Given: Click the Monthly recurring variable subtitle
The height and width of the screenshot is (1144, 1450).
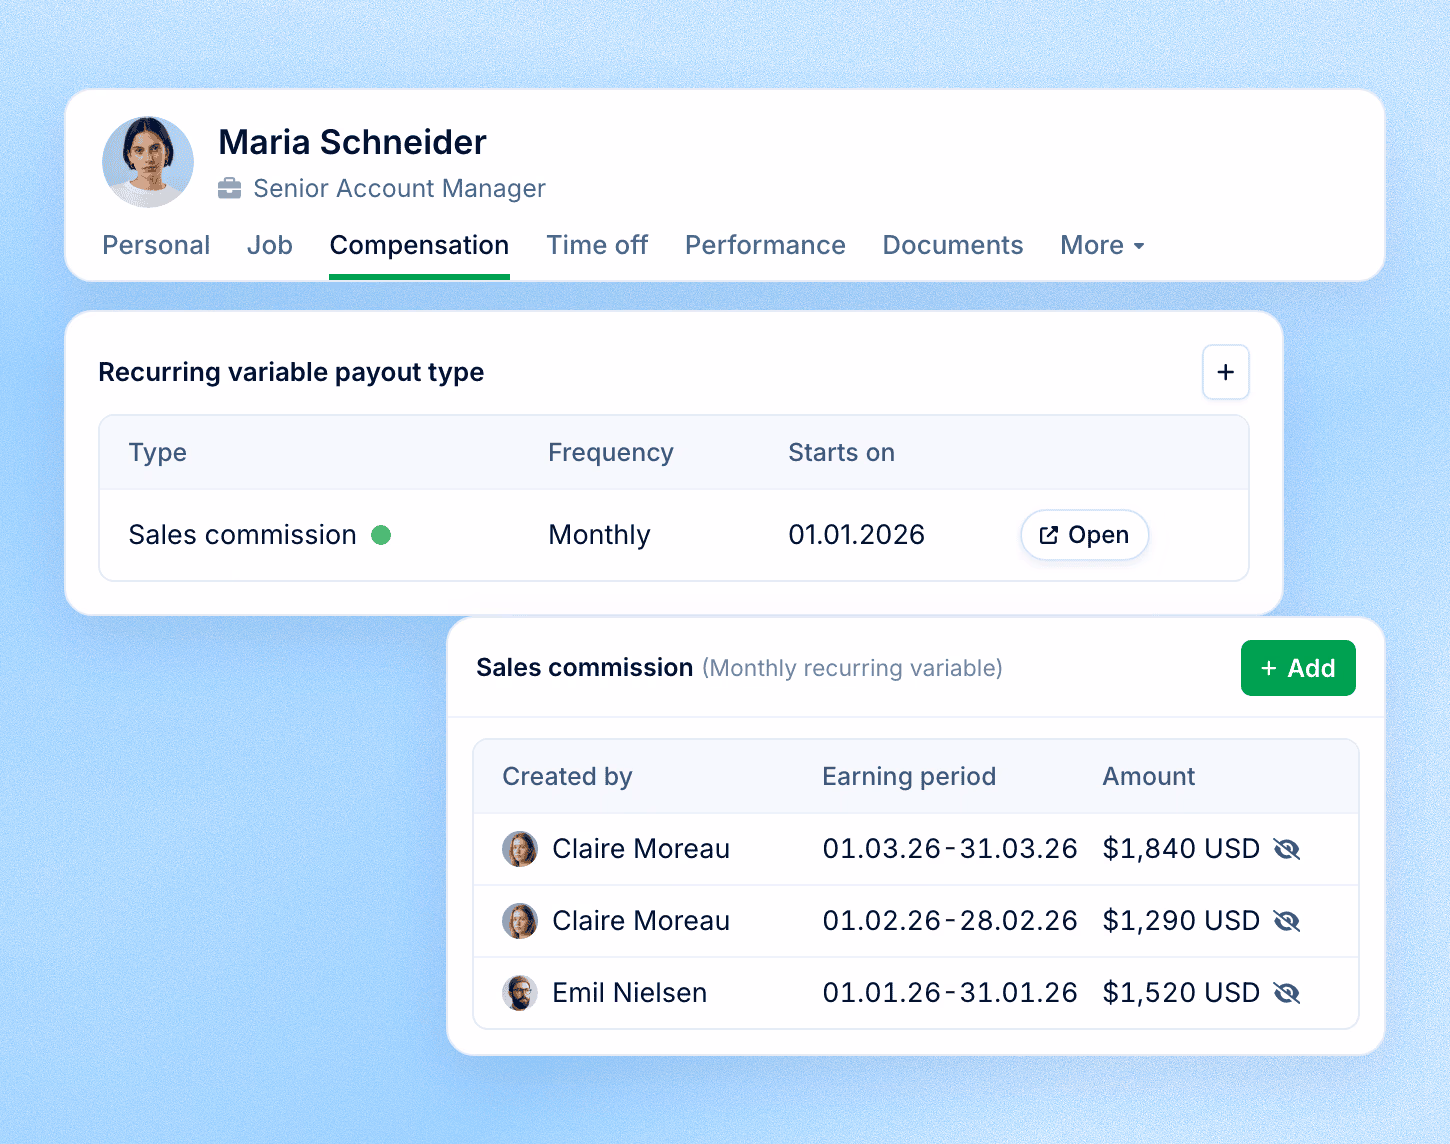Looking at the screenshot, I should point(852,668).
